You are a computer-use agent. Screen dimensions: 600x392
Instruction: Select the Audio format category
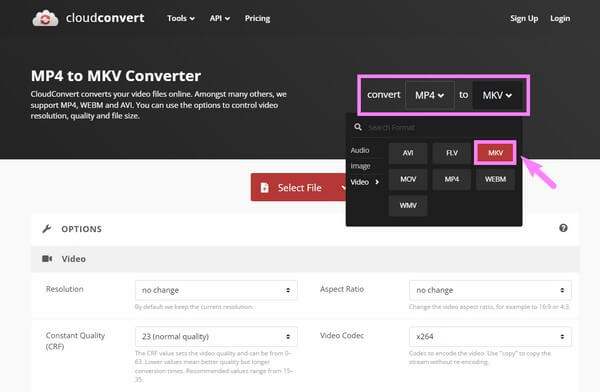[x=360, y=150]
